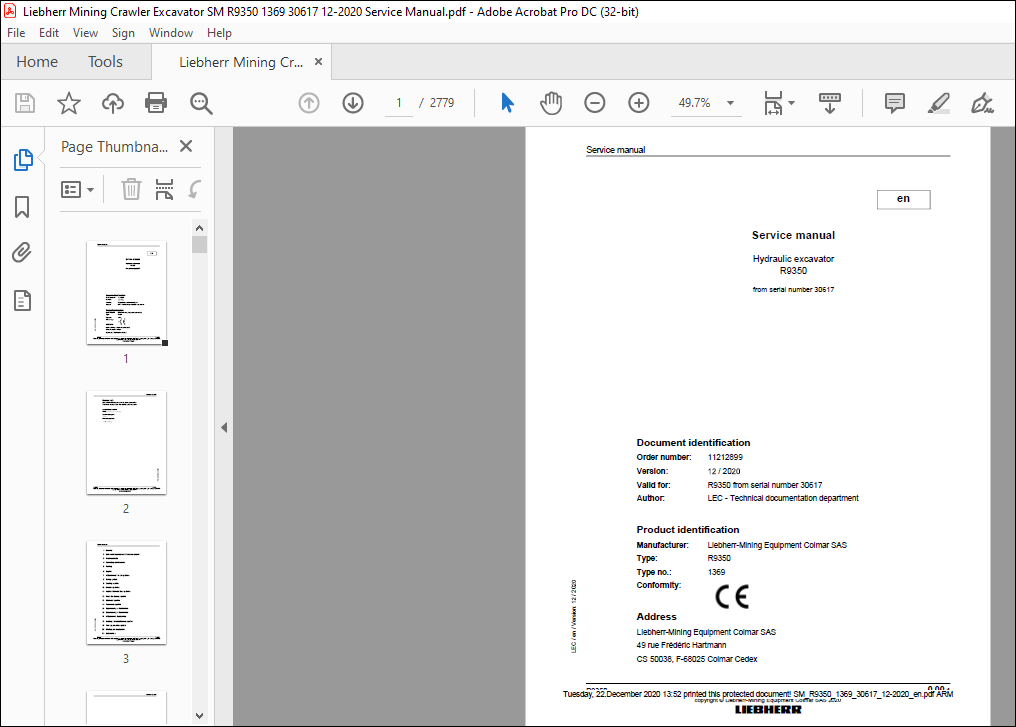Open the File menu
Image resolution: width=1016 pixels, height=727 pixels.
point(16,33)
